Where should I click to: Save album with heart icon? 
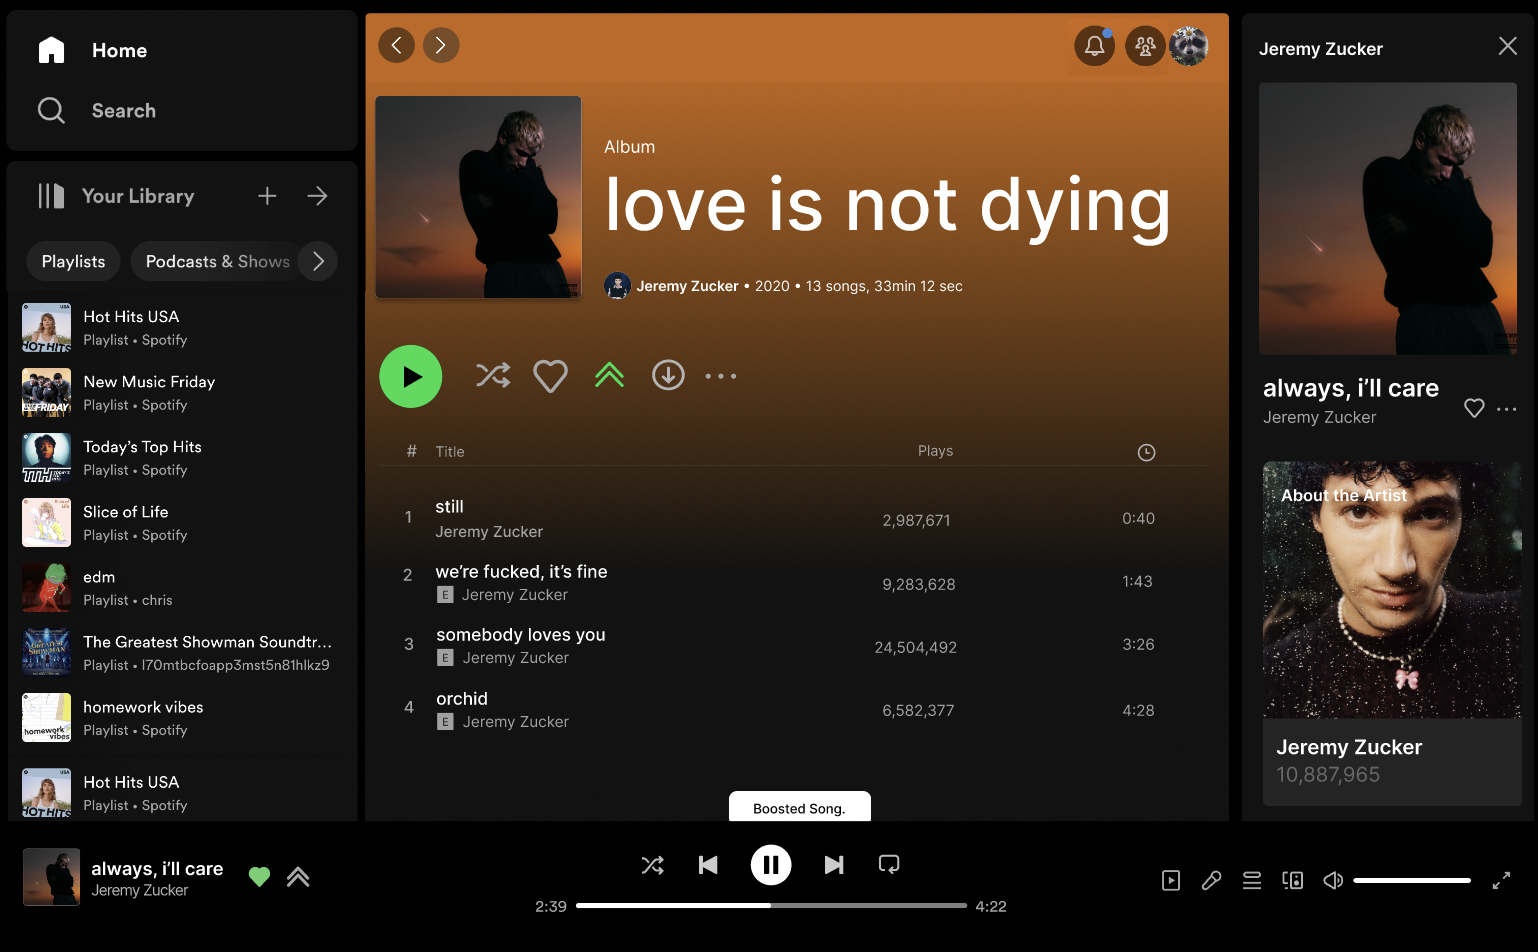click(x=550, y=376)
